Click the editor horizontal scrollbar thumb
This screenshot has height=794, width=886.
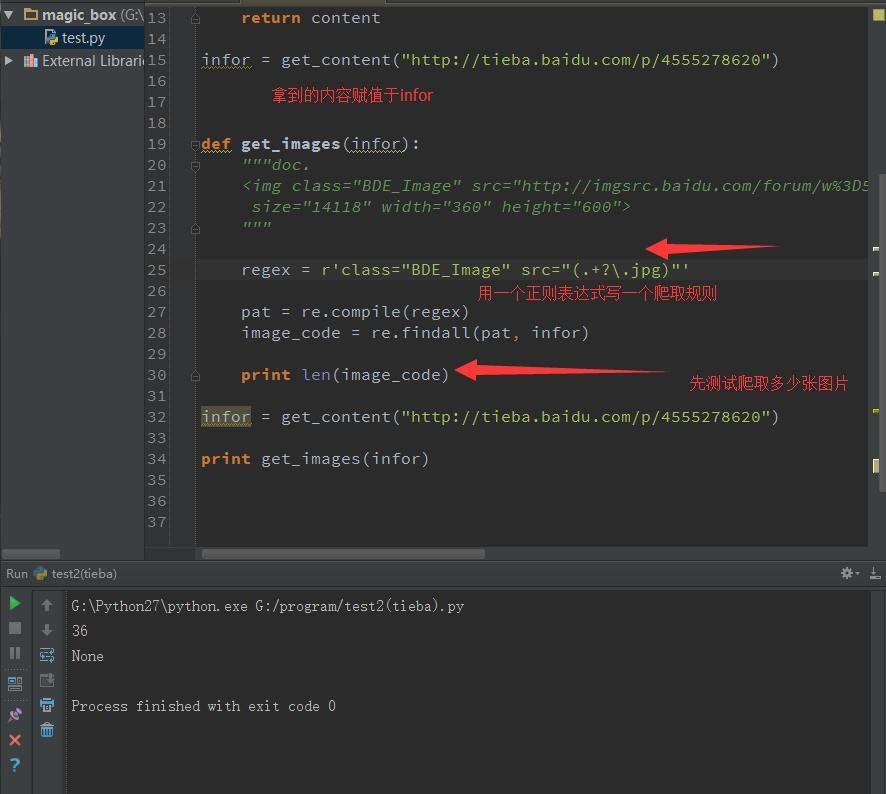pos(344,554)
